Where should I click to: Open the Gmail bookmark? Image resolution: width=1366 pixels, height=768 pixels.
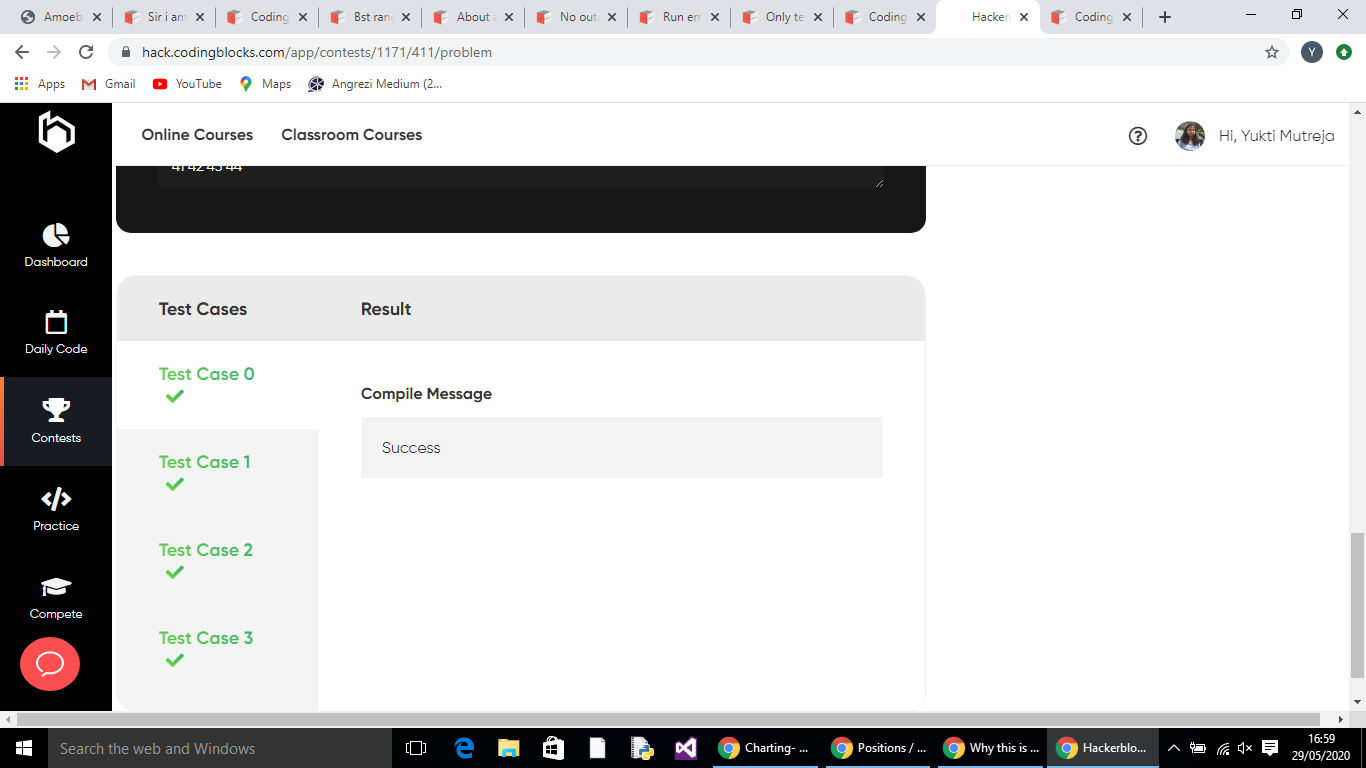[108, 84]
